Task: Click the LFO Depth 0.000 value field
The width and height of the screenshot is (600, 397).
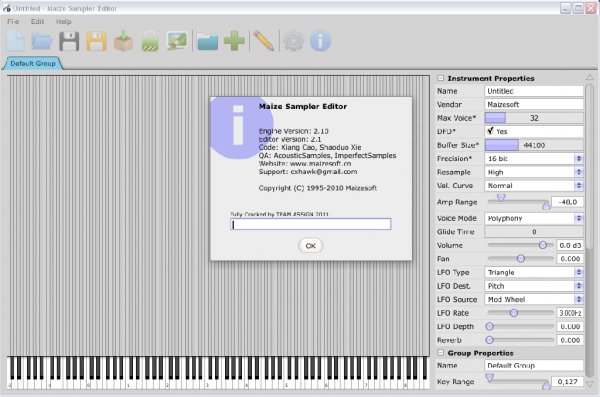Action: 570,327
